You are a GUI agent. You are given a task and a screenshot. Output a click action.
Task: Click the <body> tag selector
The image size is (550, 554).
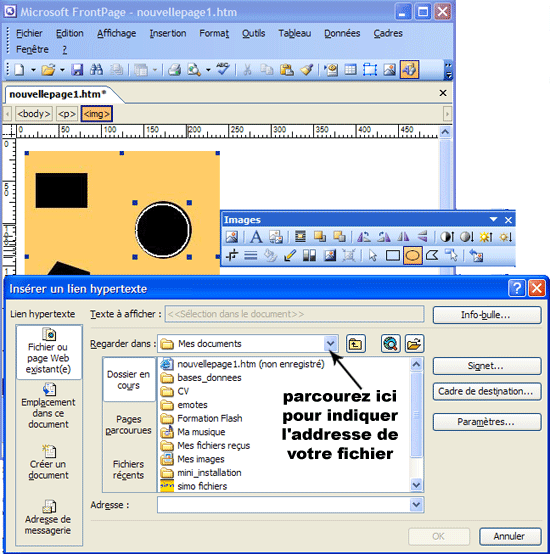pyautogui.click(x=34, y=114)
